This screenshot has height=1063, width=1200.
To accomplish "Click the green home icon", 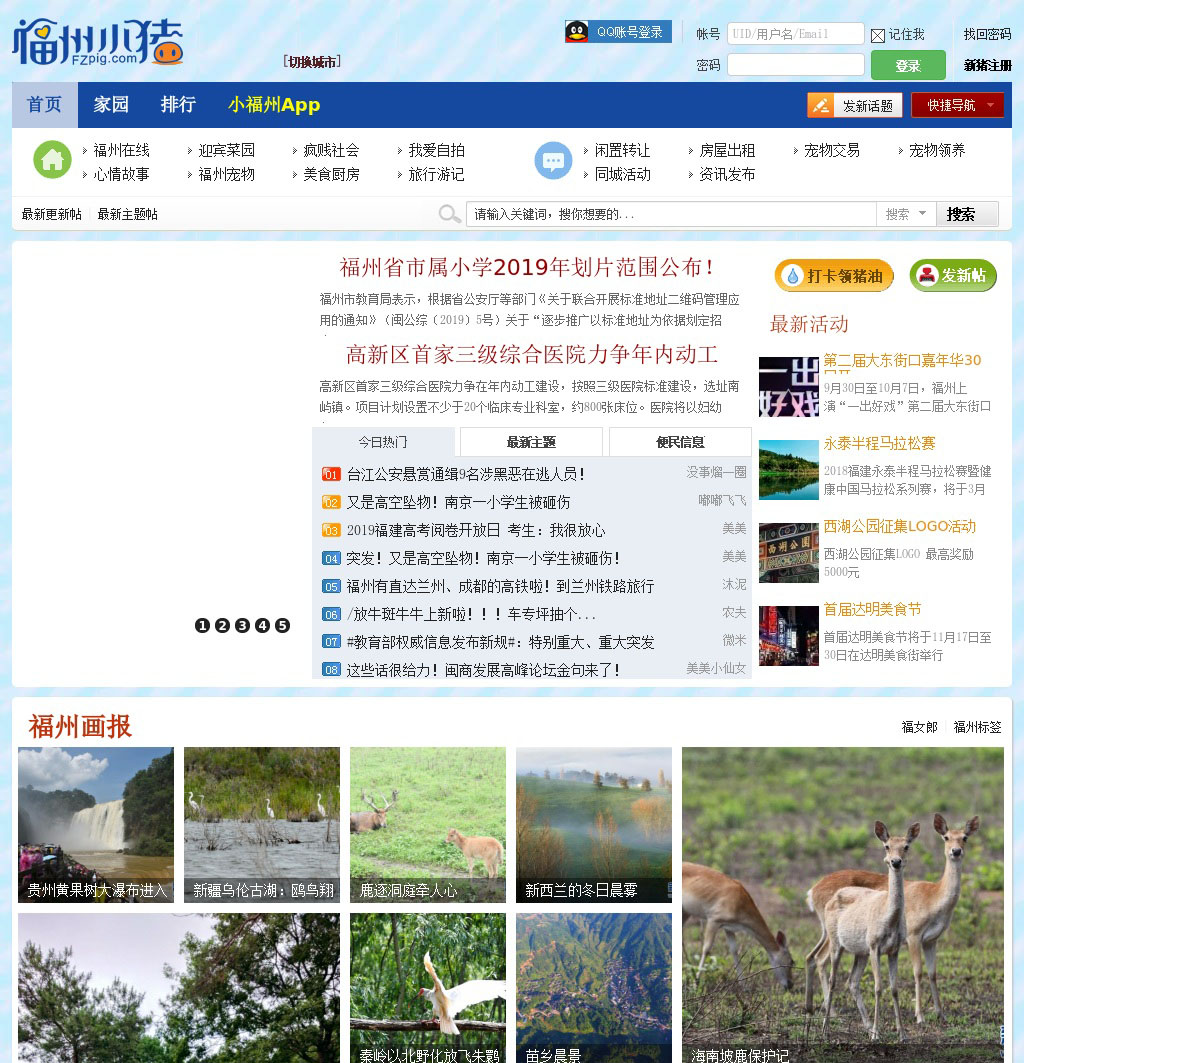I will point(52,160).
